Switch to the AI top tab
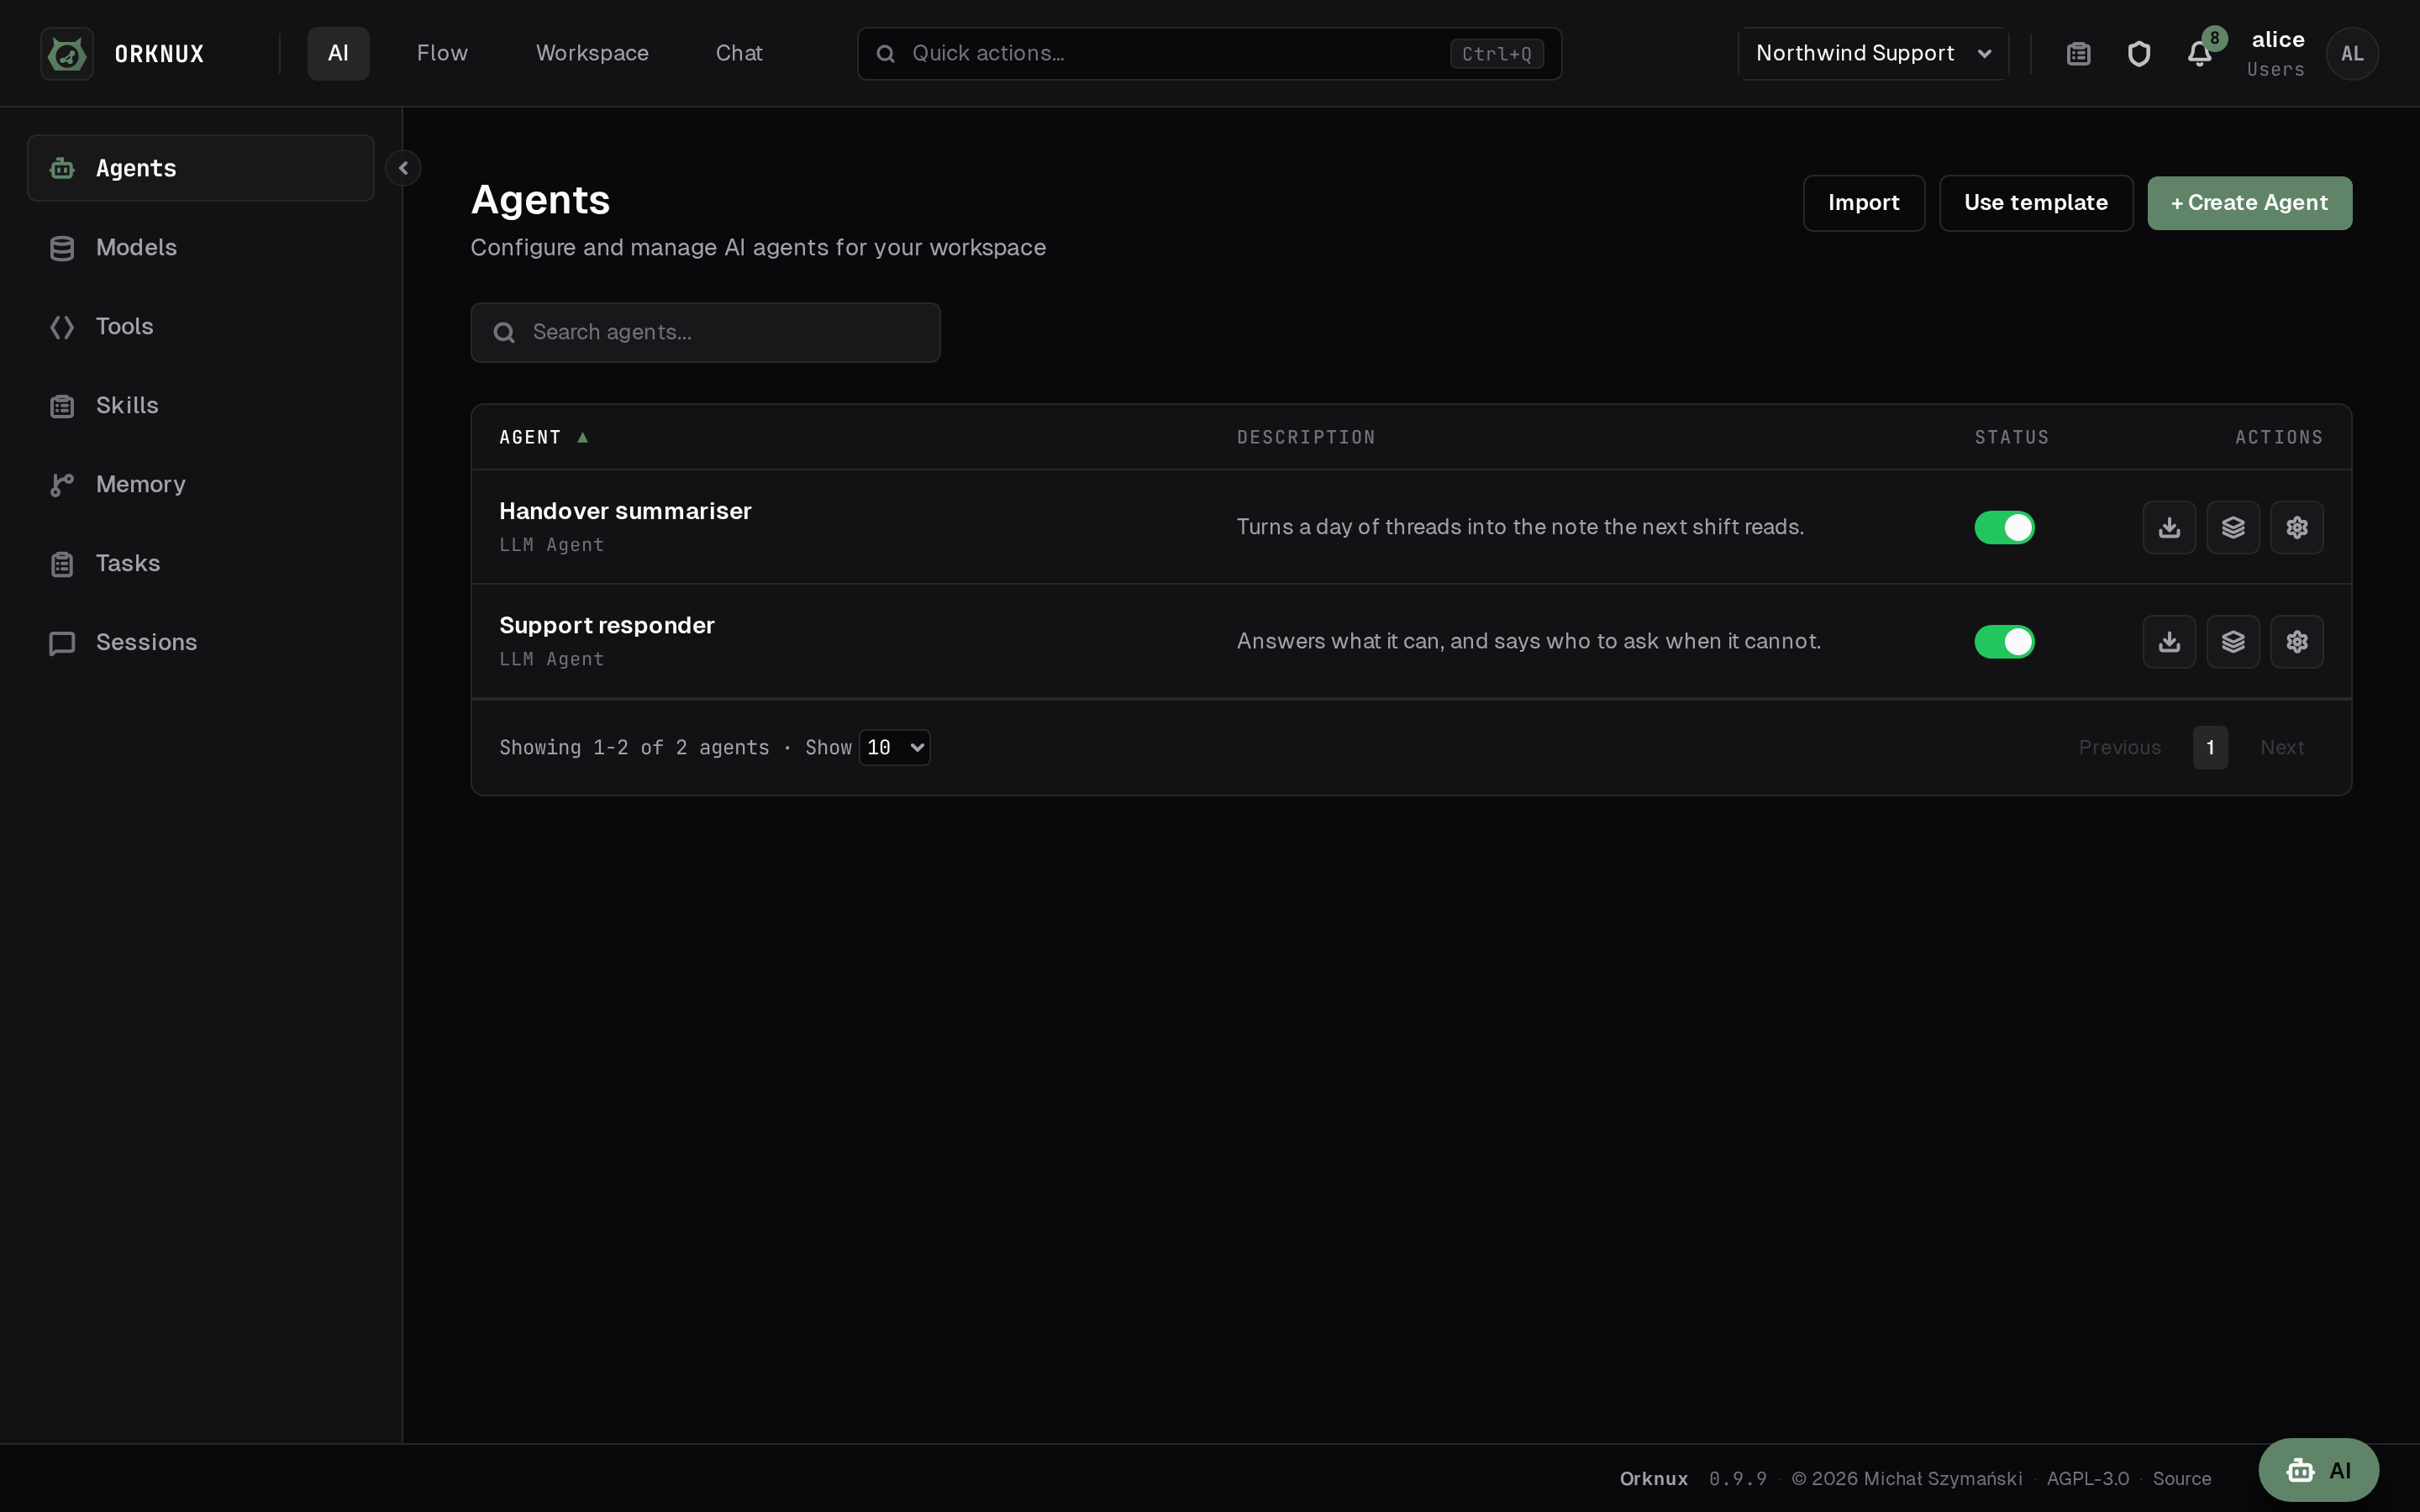Image resolution: width=2420 pixels, height=1512 pixels. (338, 54)
